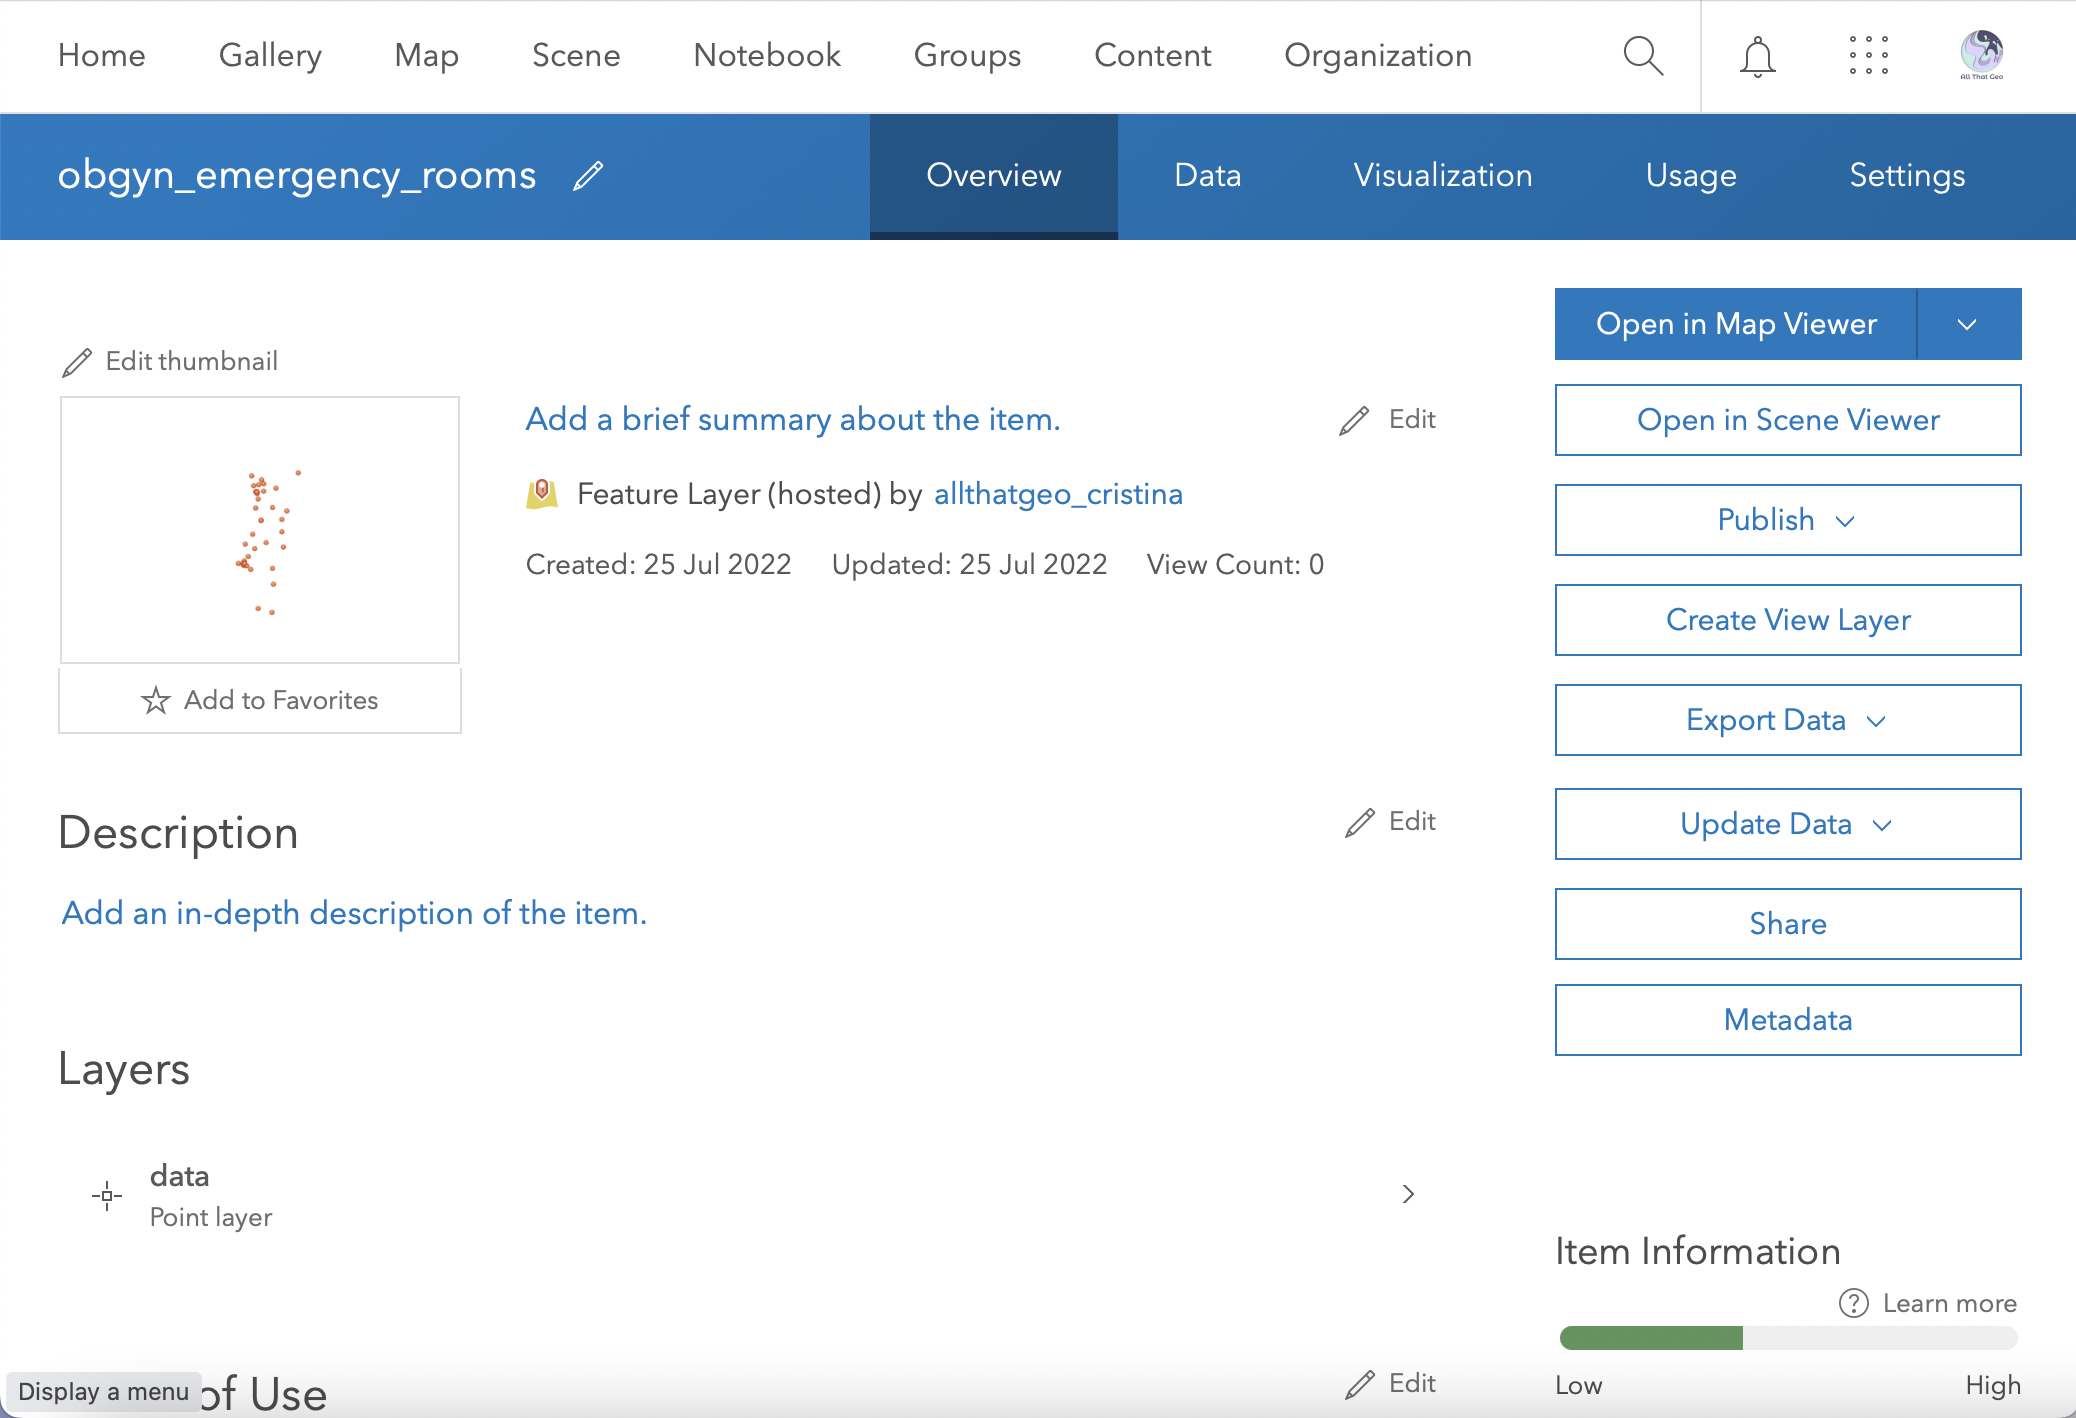Click the item information progress bar
Viewport: 2076px width, 1418px height.
1787,1338
